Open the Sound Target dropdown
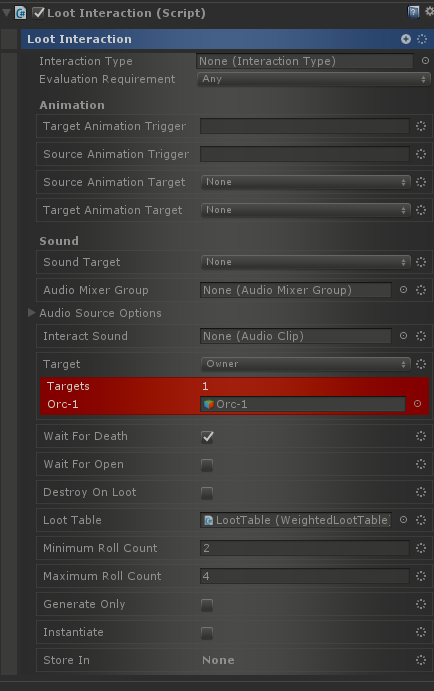 [x=305, y=262]
